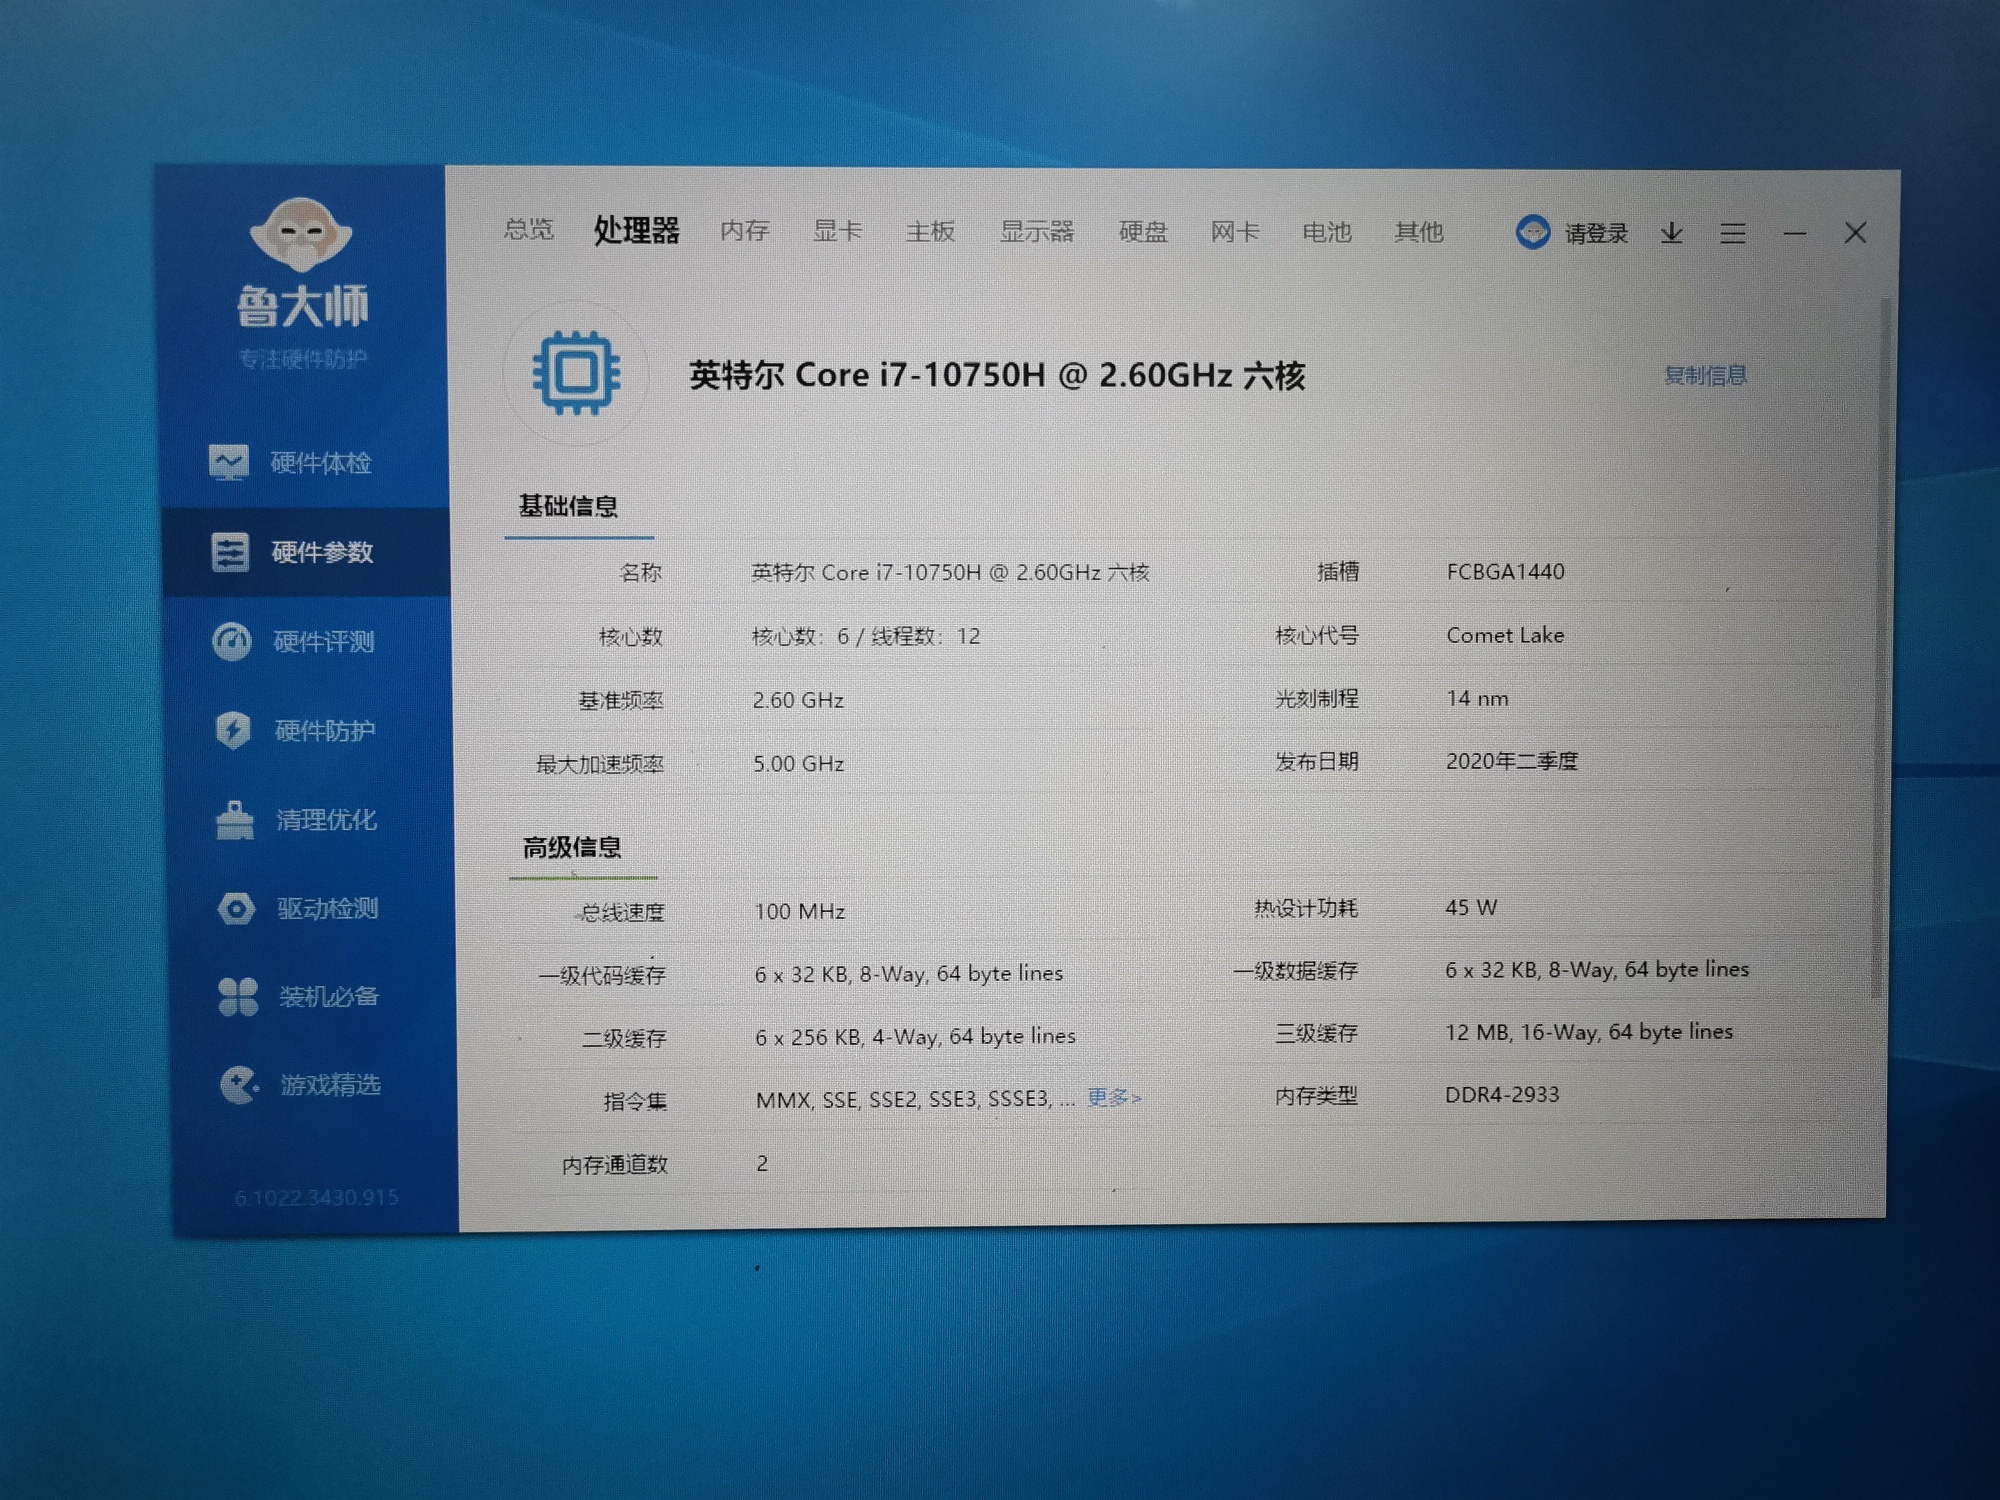Click the 2020年二季度 release date value

1511,761
